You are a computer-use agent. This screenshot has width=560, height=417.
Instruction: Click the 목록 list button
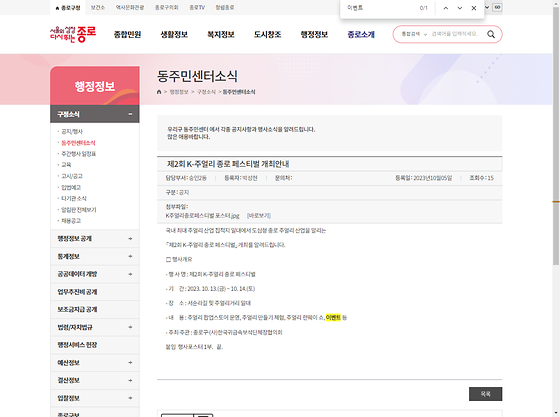[485, 394]
